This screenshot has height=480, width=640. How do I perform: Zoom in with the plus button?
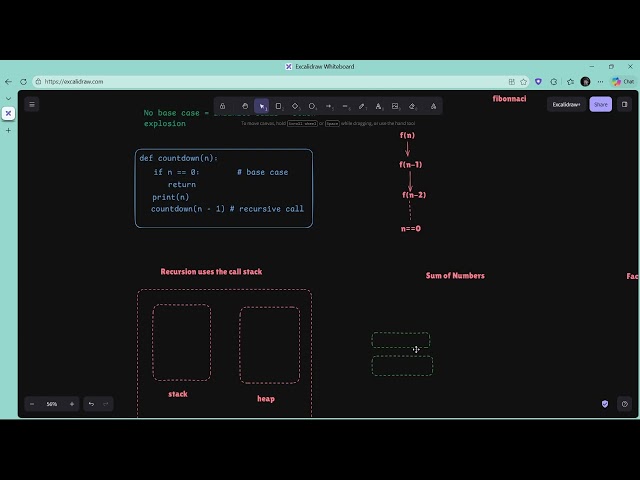click(x=72, y=404)
